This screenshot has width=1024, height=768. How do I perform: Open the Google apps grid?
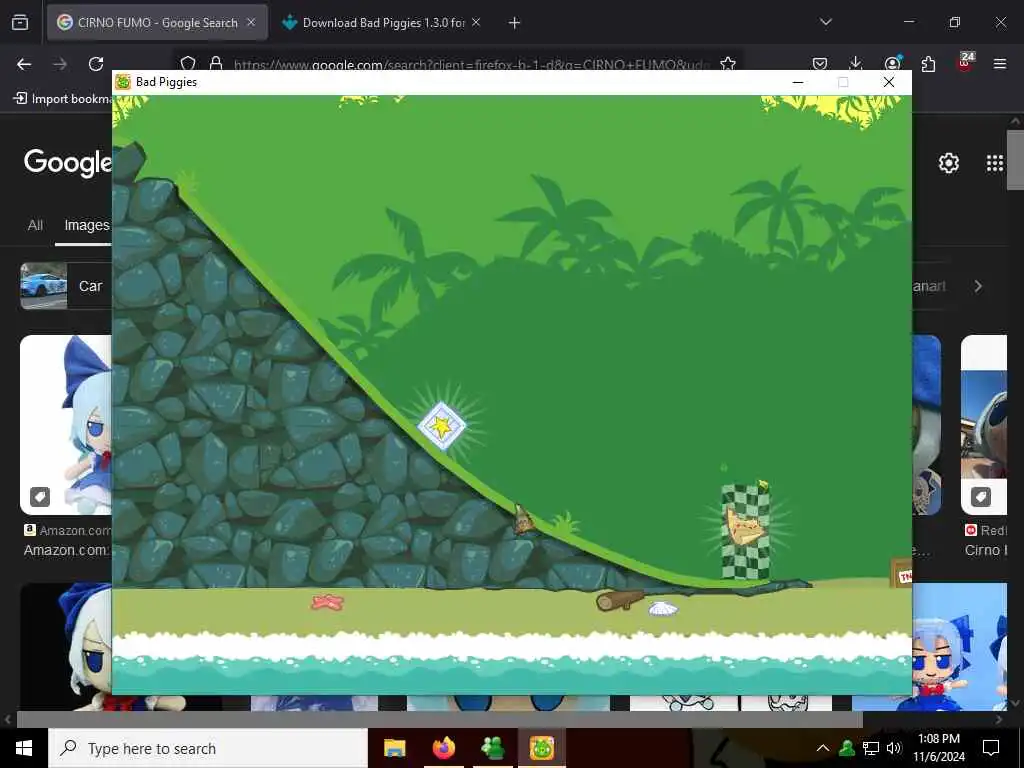click(994, 163)
